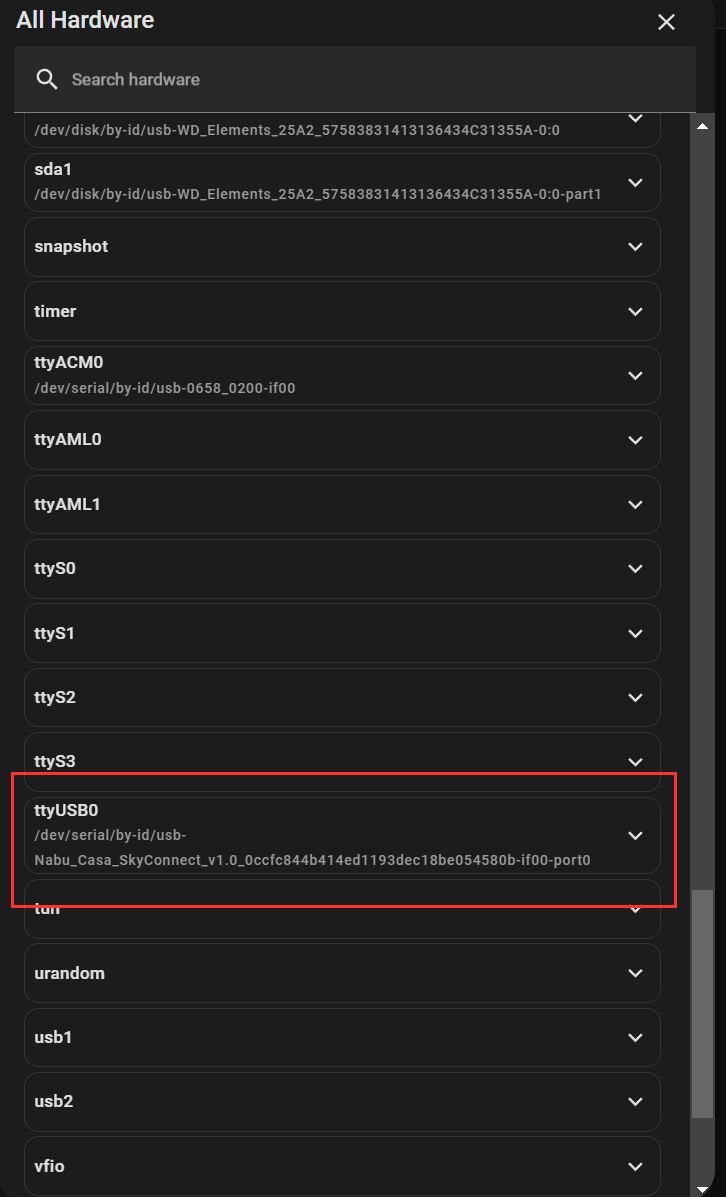The height and width of the screenshot is (1197, 726).
Task: Click the search magnifier icon
Action: tap(46, 79)
